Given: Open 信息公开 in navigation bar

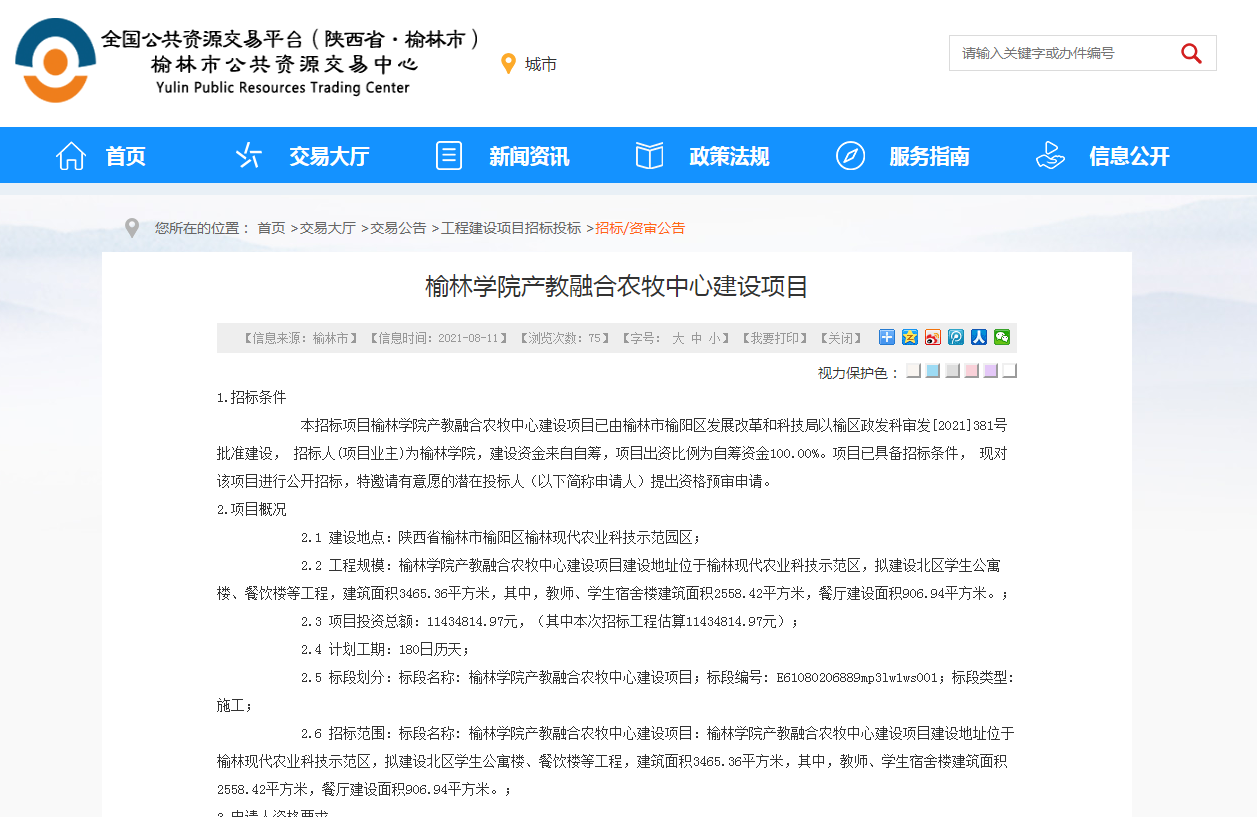Looking at the screenshot, I should click(1102, 156).
